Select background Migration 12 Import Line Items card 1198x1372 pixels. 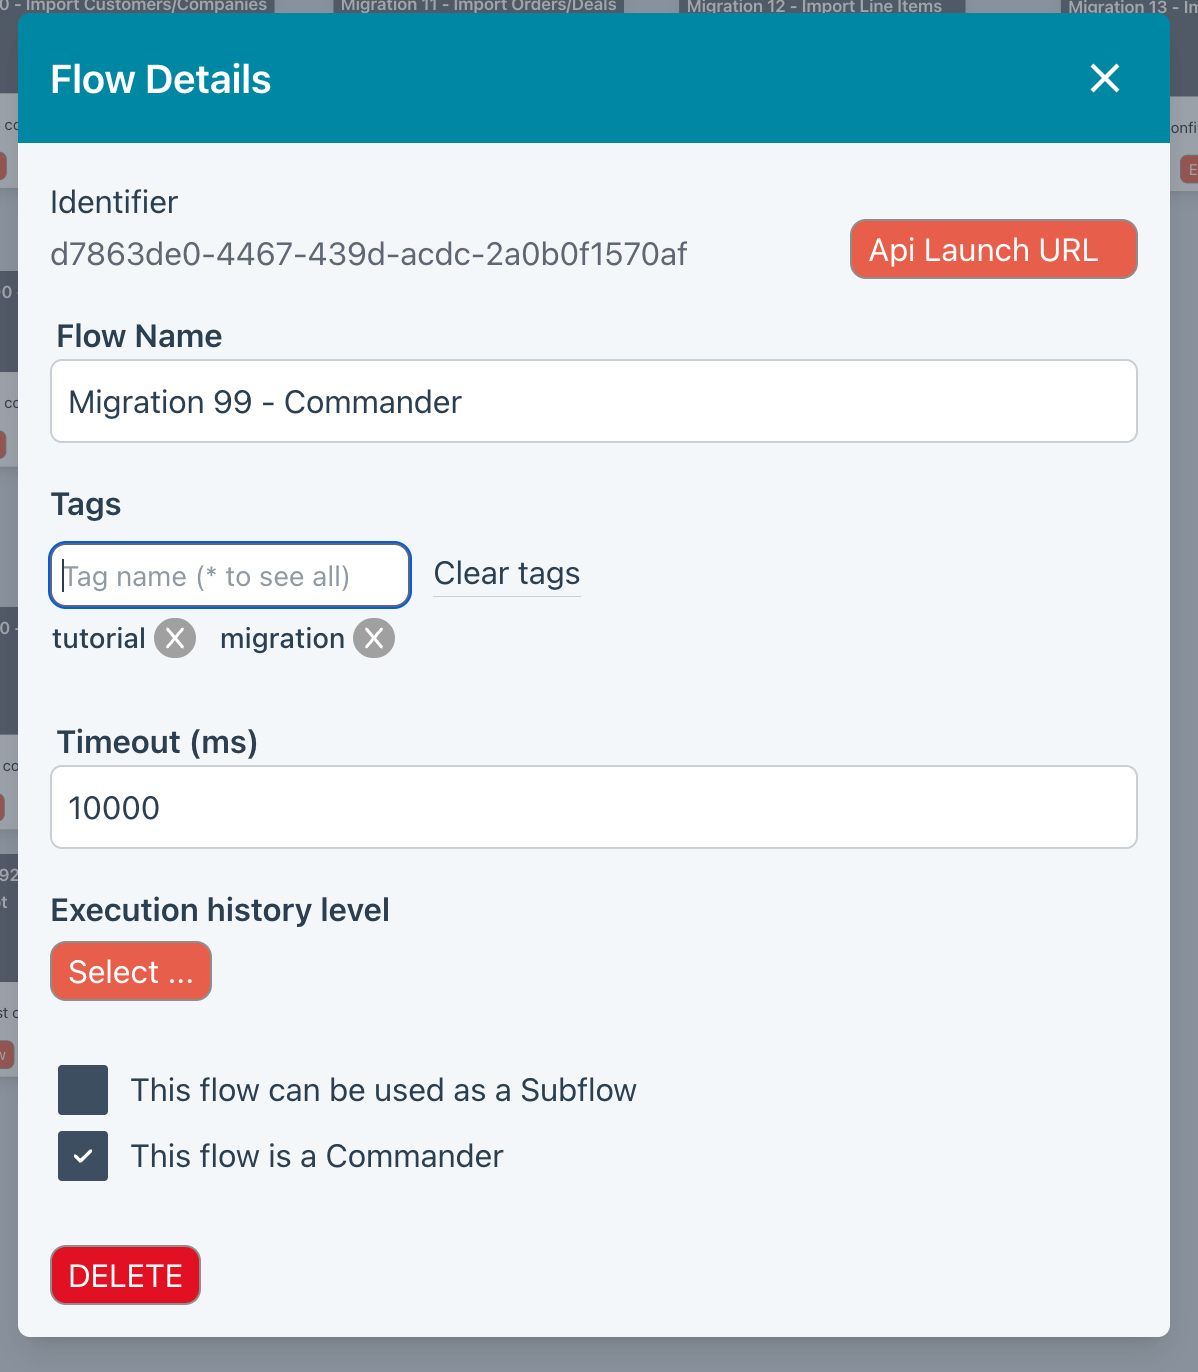click(x=814, y=6)
